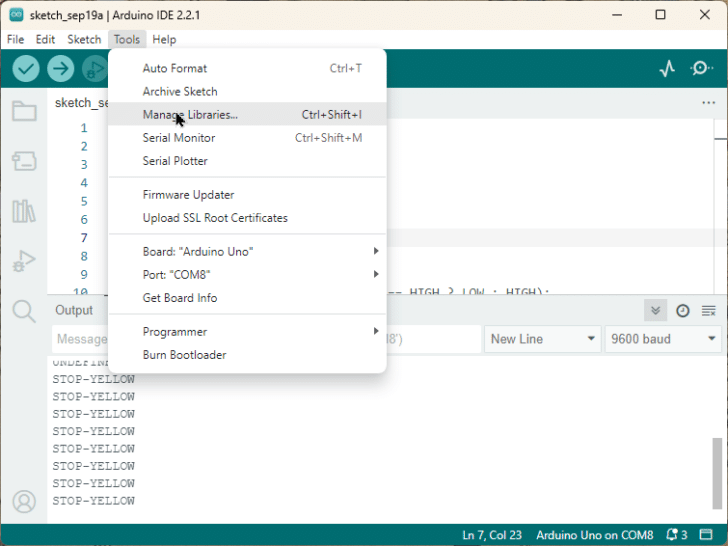The image size is (728, 546).
Task: Open Boards Manager in the sidebar
Action: 24,161
